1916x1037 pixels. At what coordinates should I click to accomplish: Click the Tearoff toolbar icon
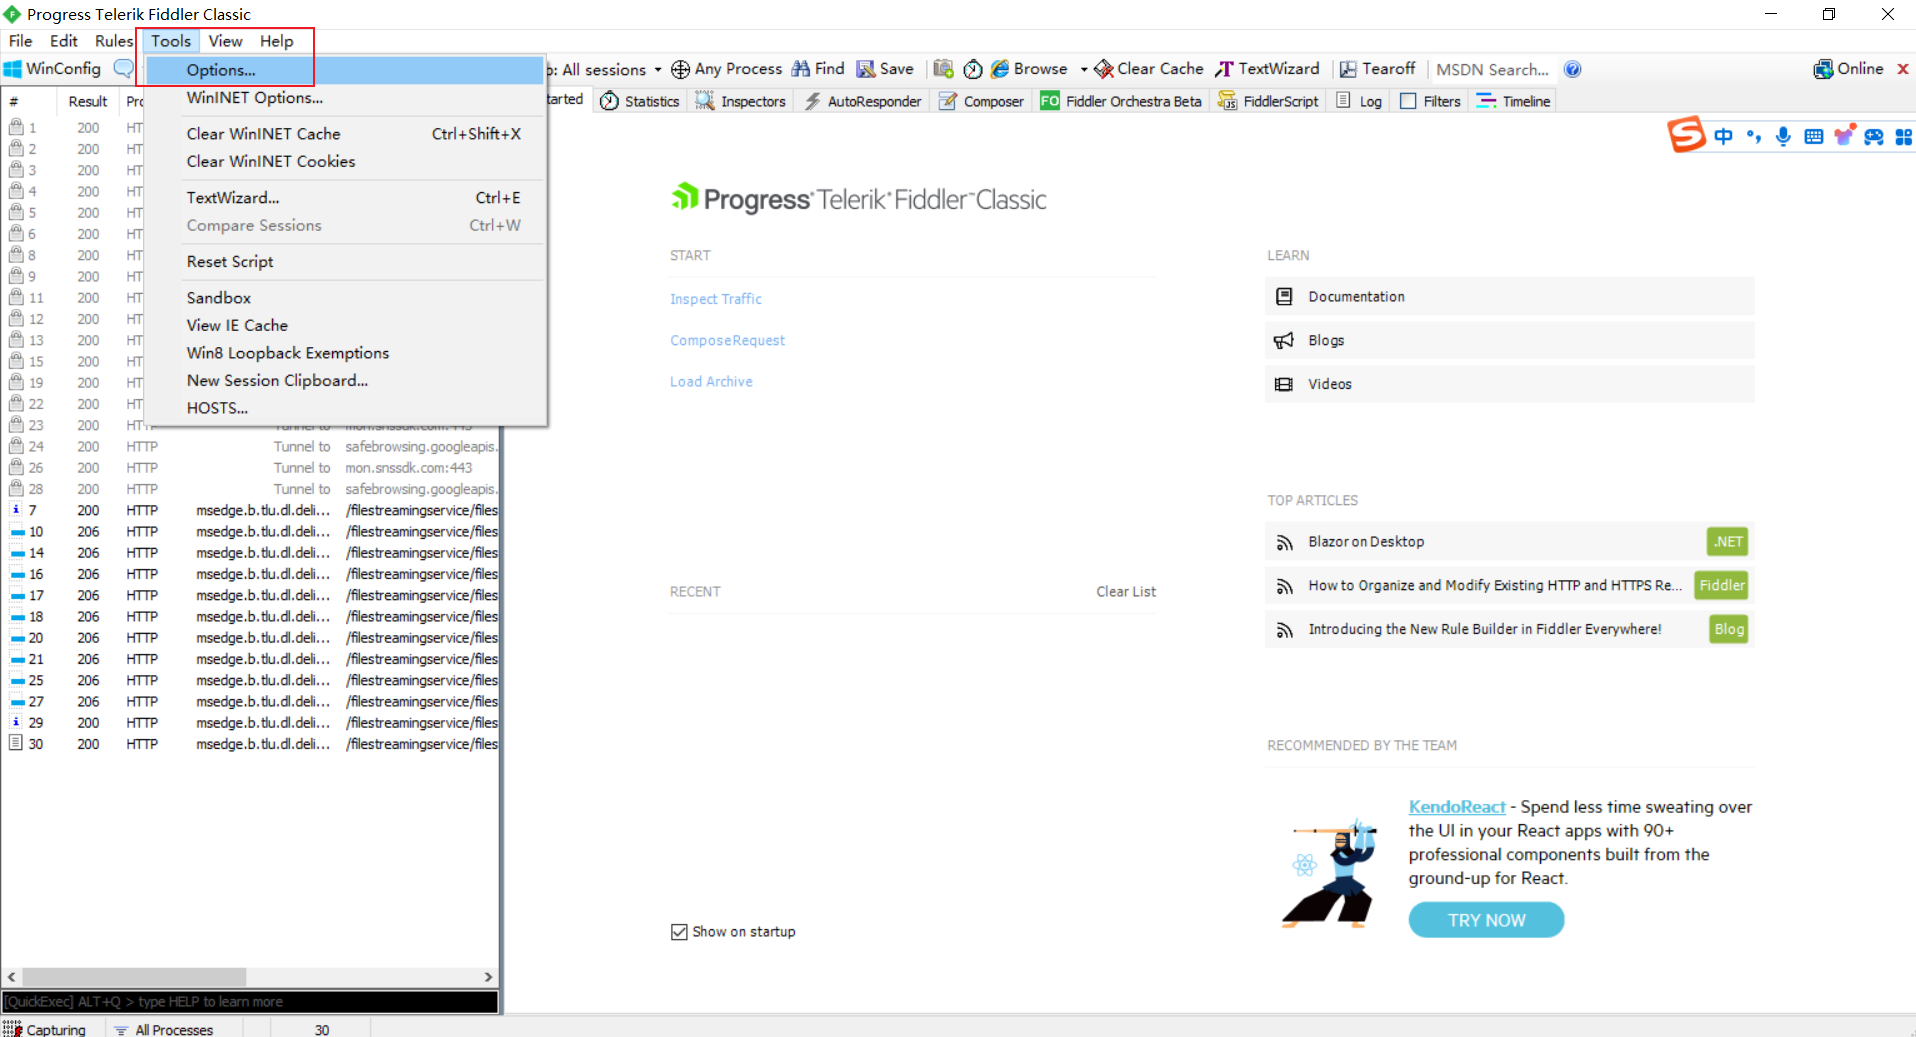[x=1348, y=69]
